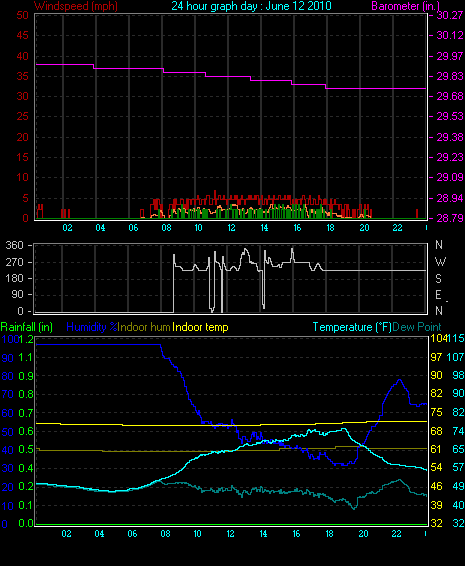The image size is (465, 566).
Task: Click the blue humidity label 70
Action: [x=8, y=395]
